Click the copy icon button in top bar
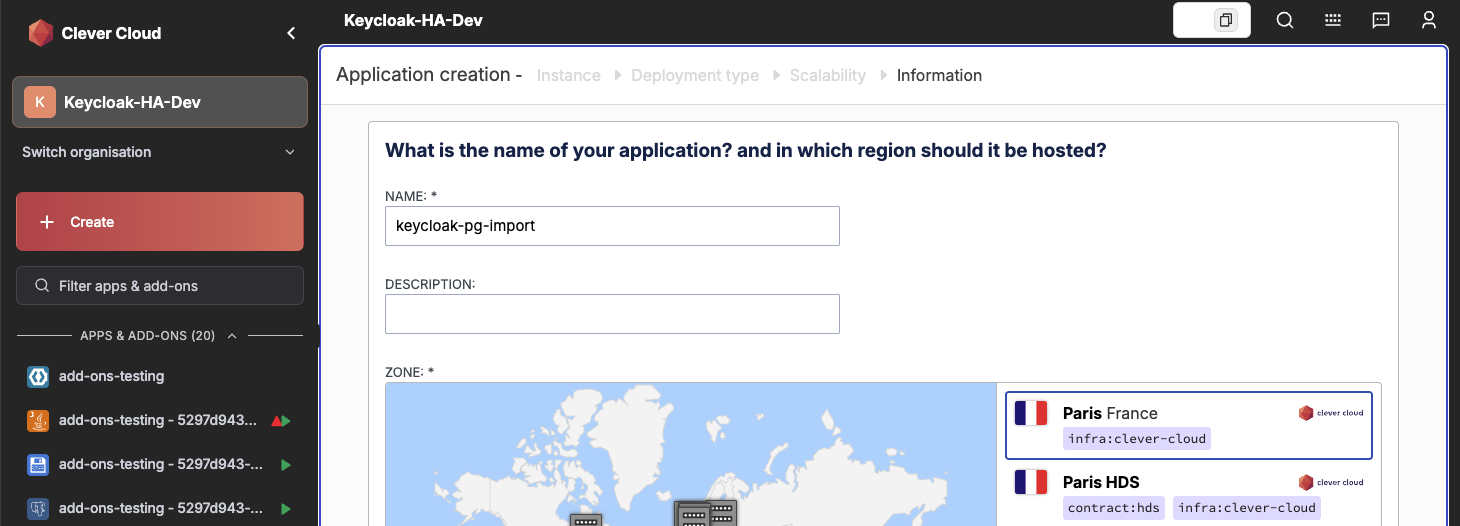Screen dimensions: 1460x526 coord(1225,20)
